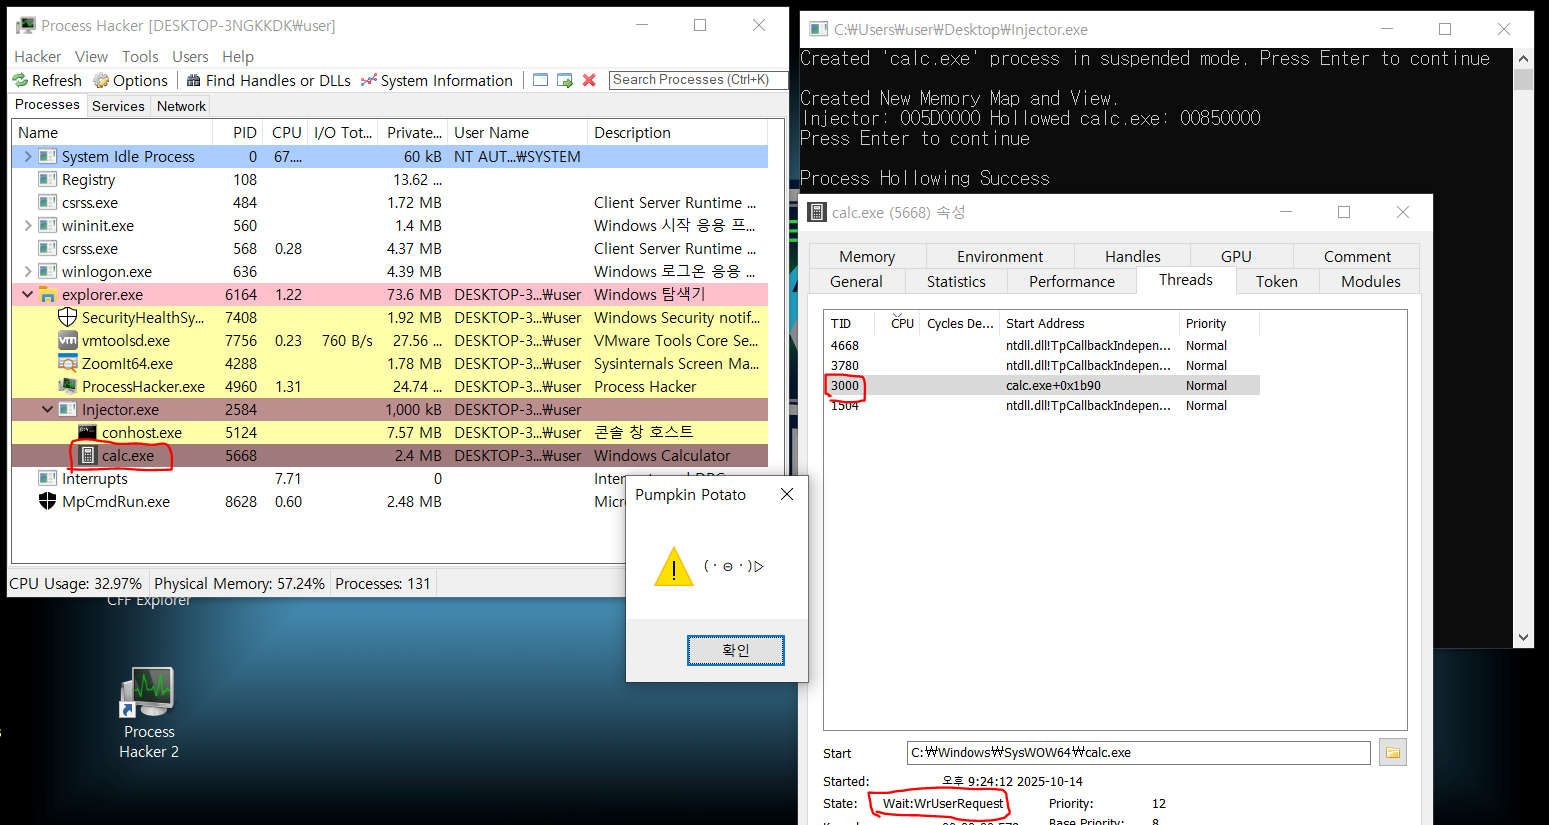Select the SecurityHealthSystray shield icon
The image size is (1549, 825).
click(67, 317)
